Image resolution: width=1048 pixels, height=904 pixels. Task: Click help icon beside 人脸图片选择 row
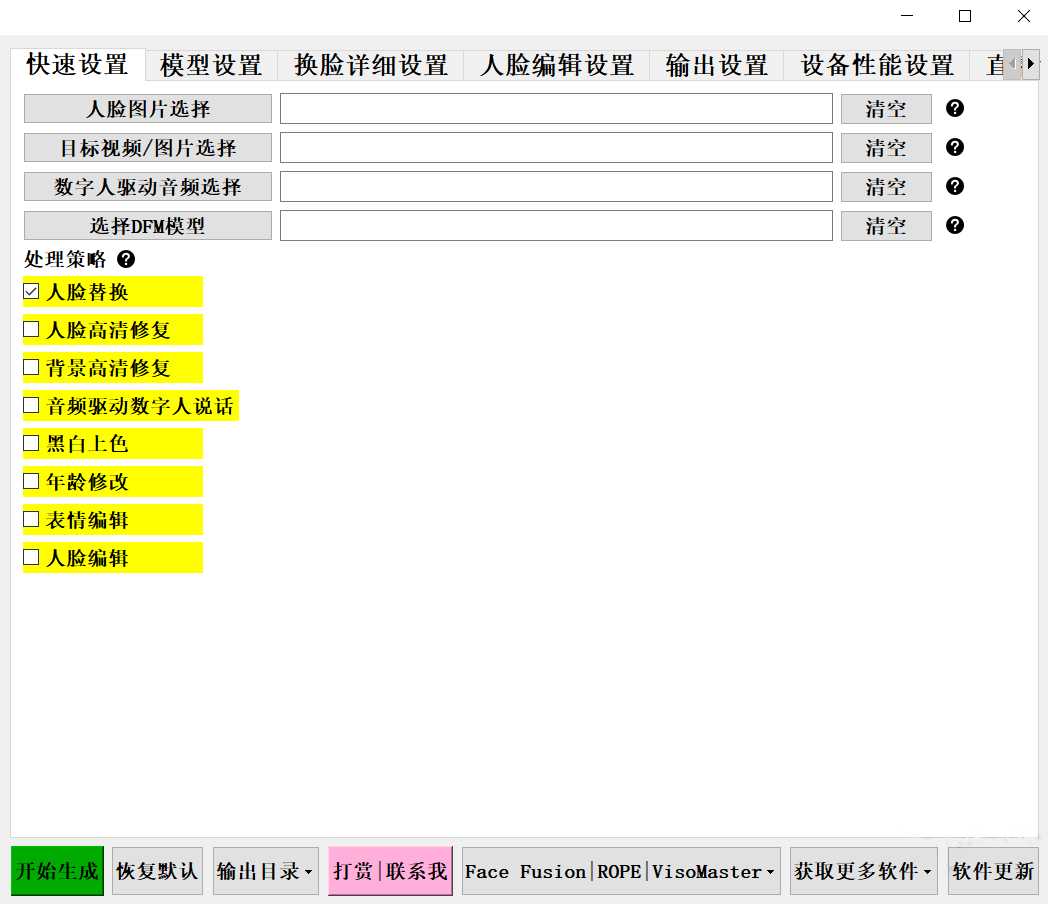(x=955, y=108)
